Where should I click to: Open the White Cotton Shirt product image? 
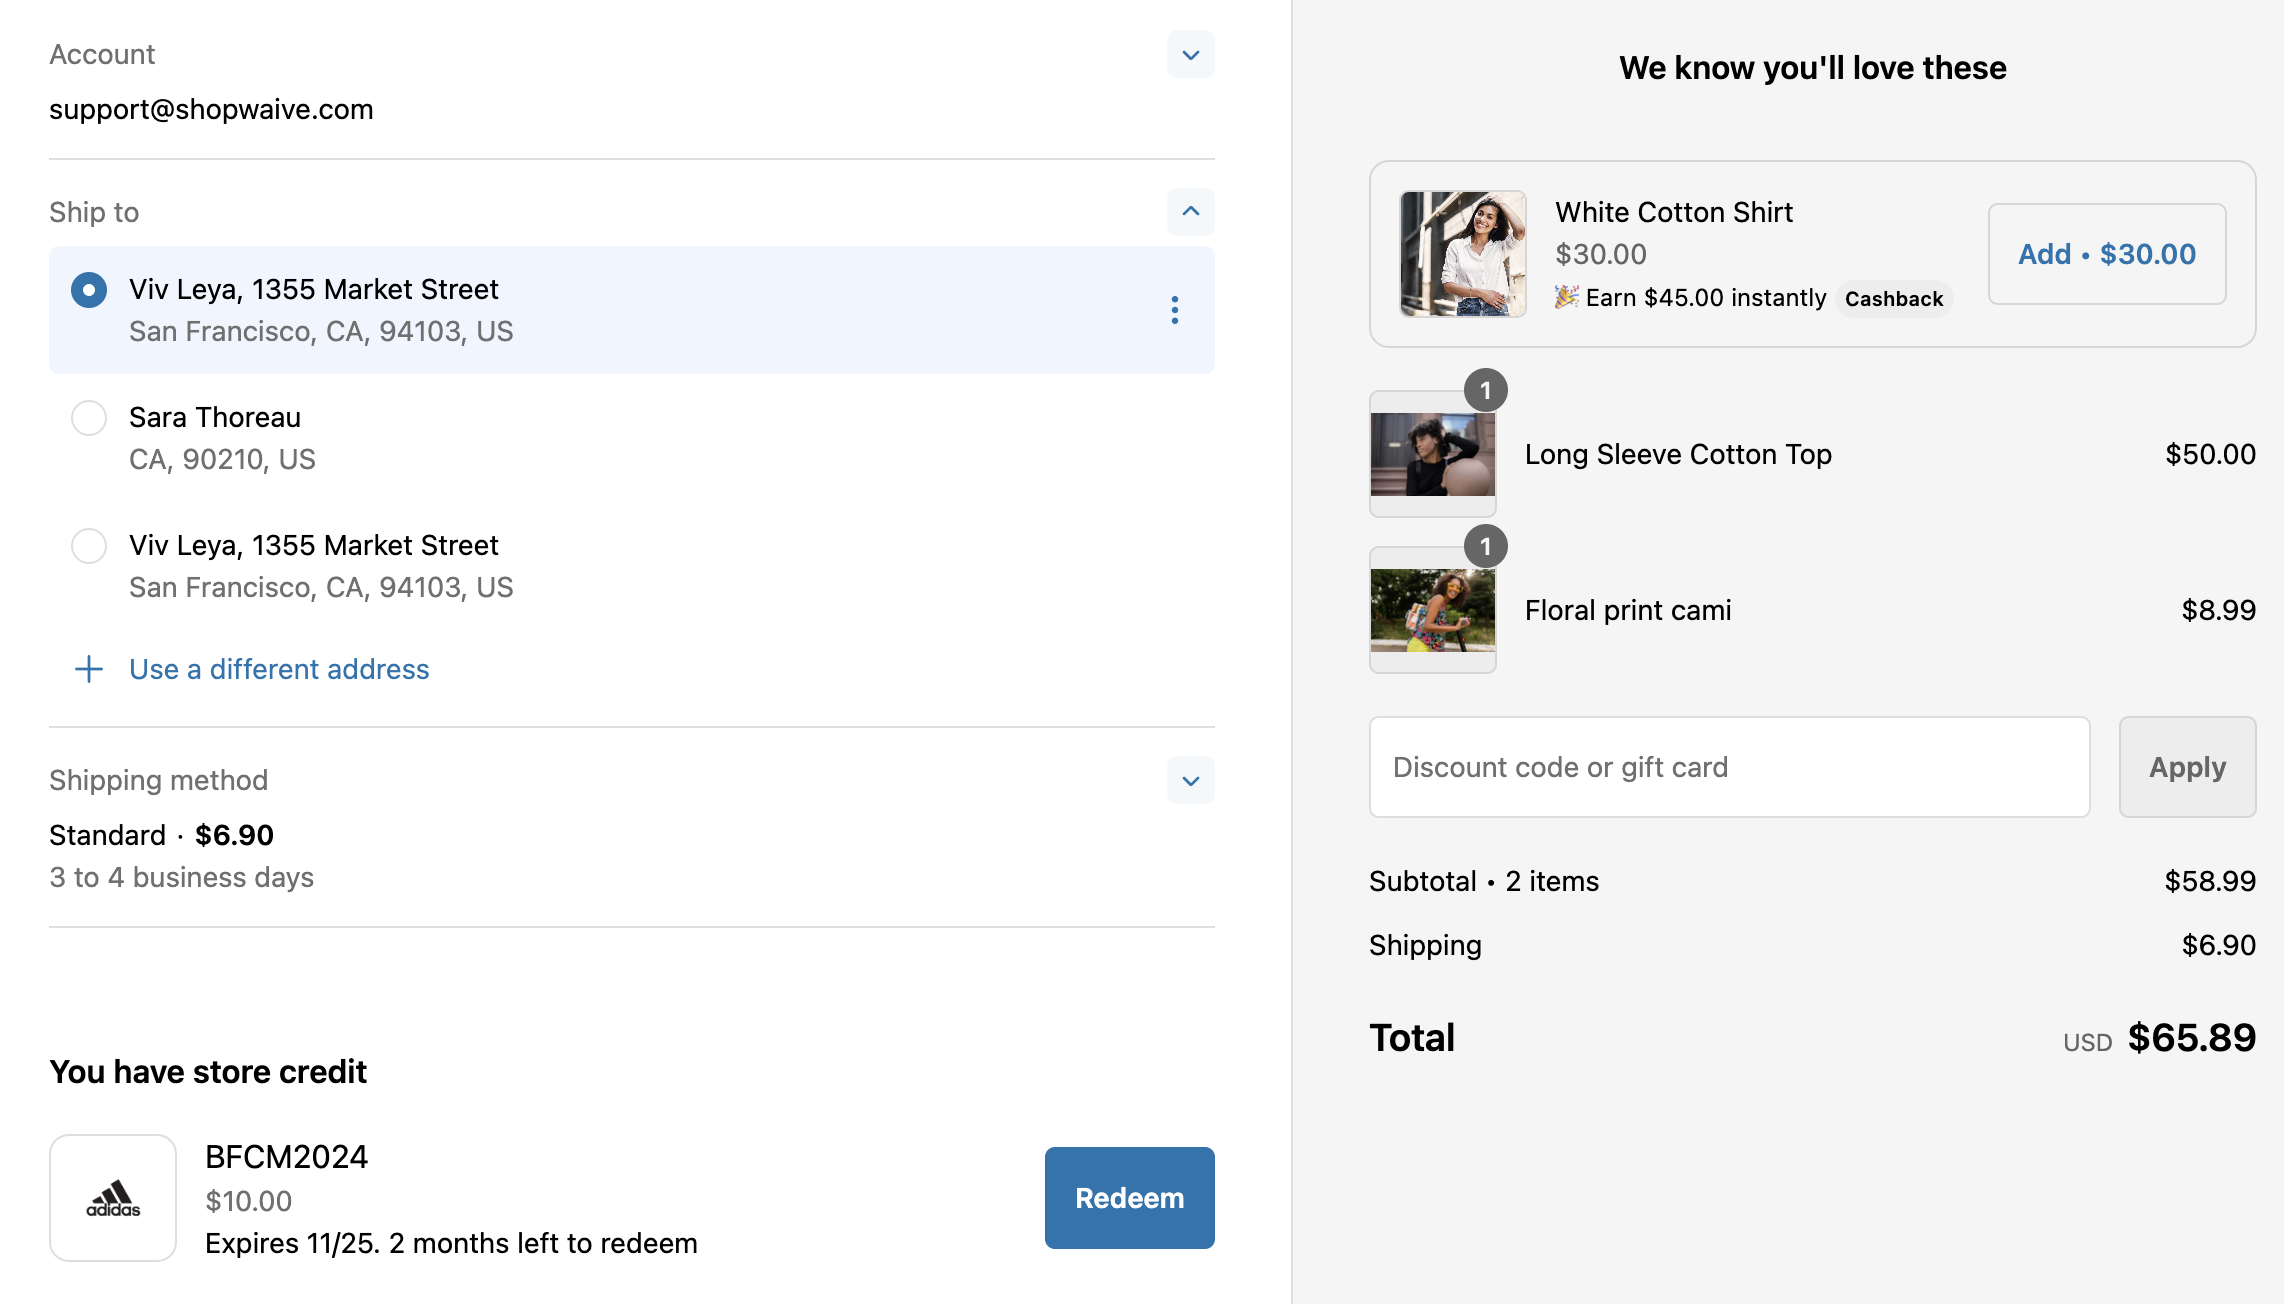[x=1463, y=254]
